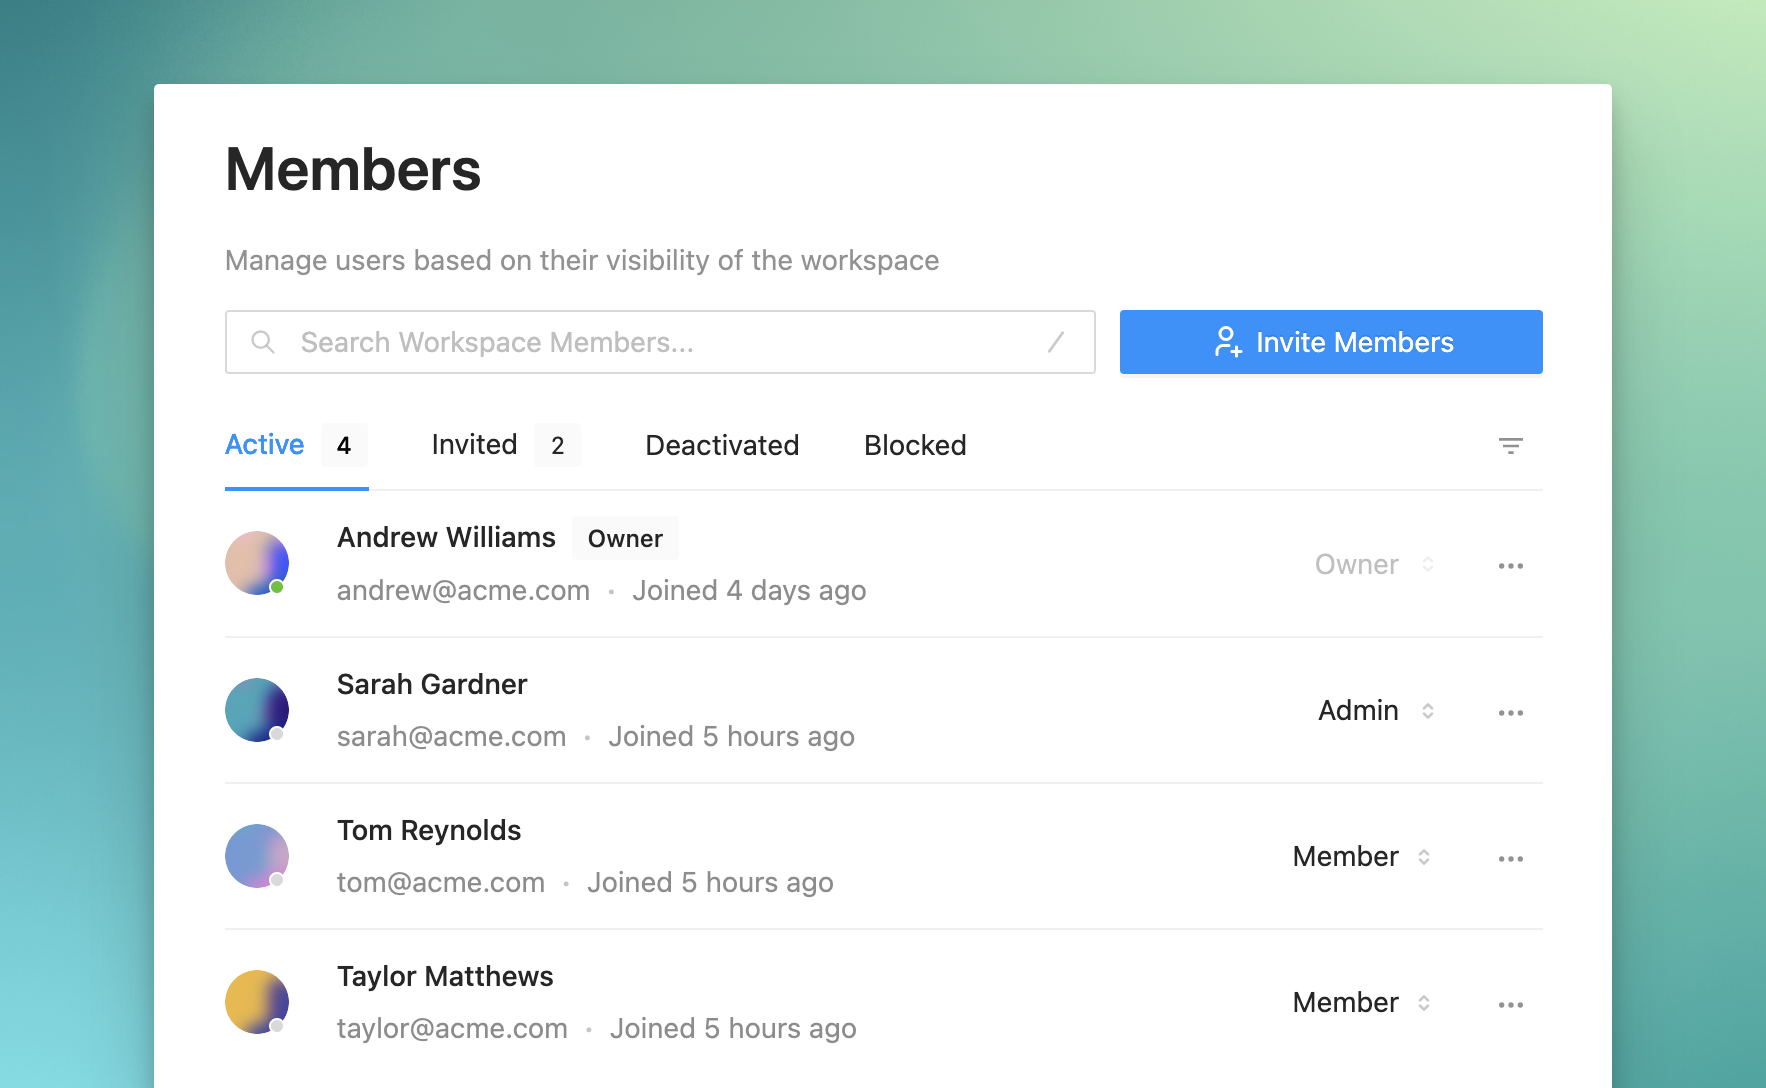Screen dimensions: 1766x1088
Task: Change Taylor Matthews' Member role selector
Action: click(1361, 1003)
